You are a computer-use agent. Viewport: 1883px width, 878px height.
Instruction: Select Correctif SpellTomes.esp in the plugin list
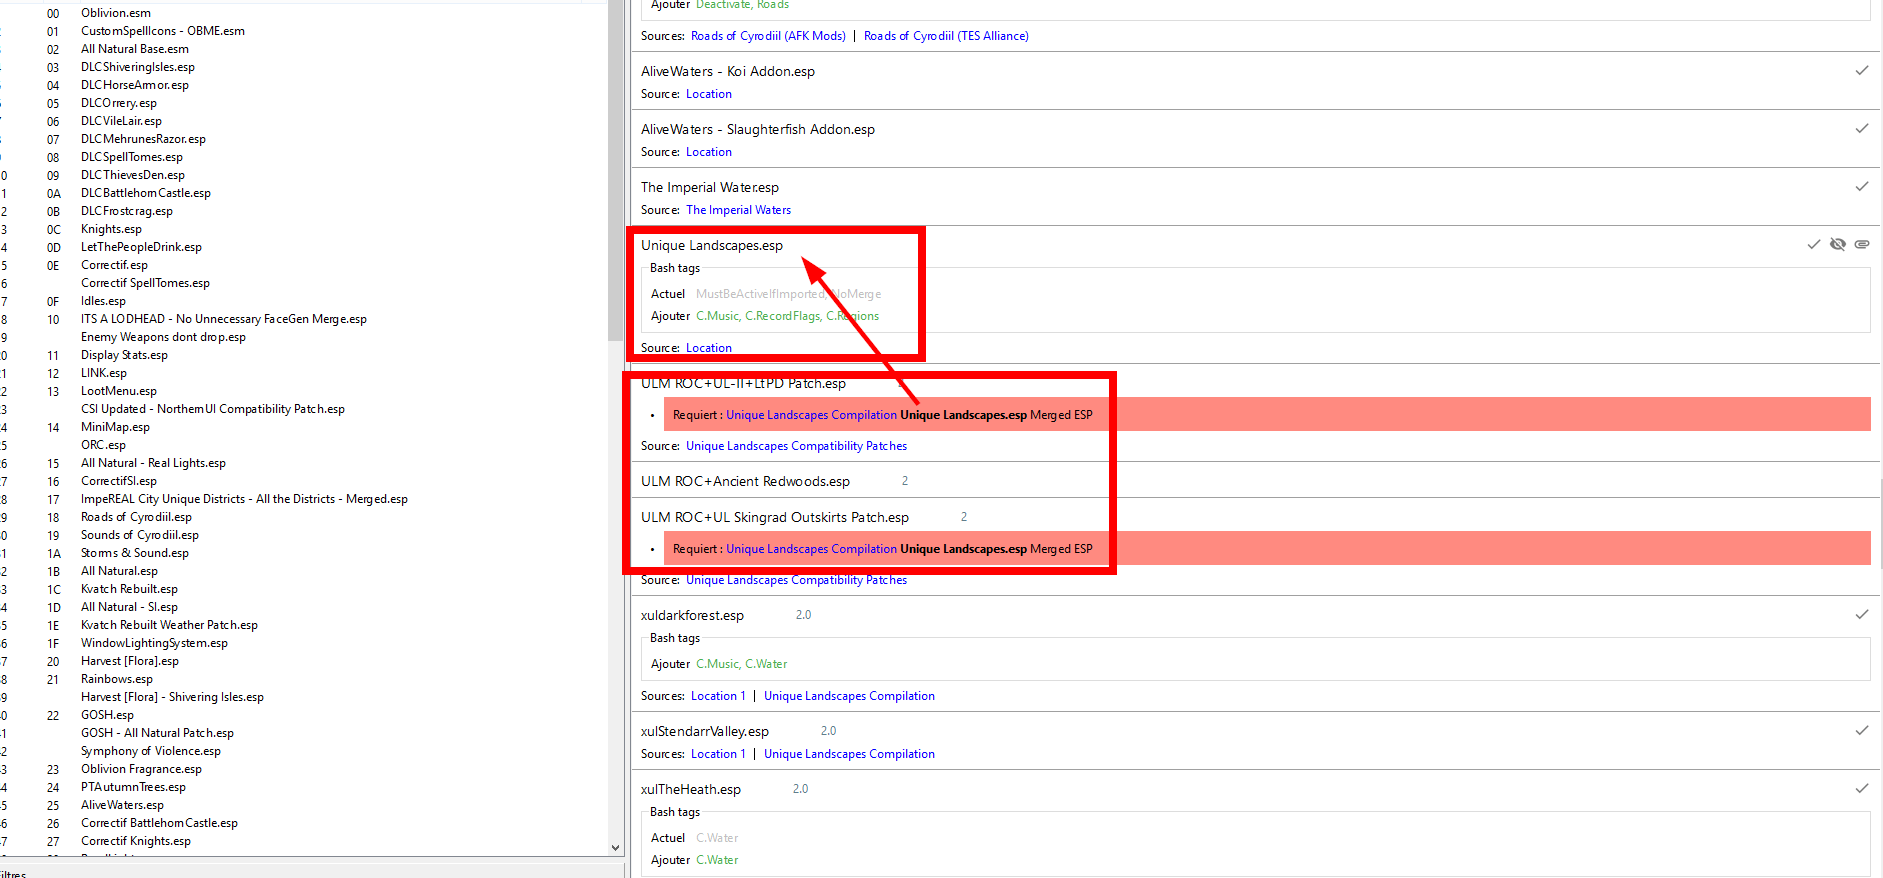[x=145, y=283]
